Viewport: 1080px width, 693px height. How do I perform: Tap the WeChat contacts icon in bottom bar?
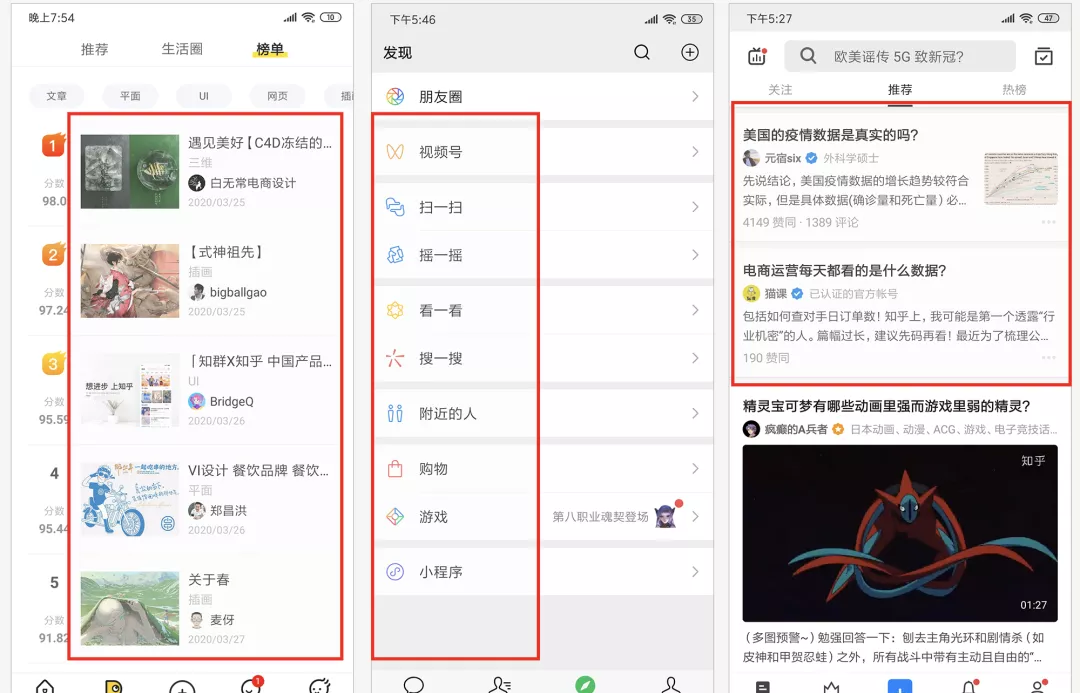click(499, 685)
